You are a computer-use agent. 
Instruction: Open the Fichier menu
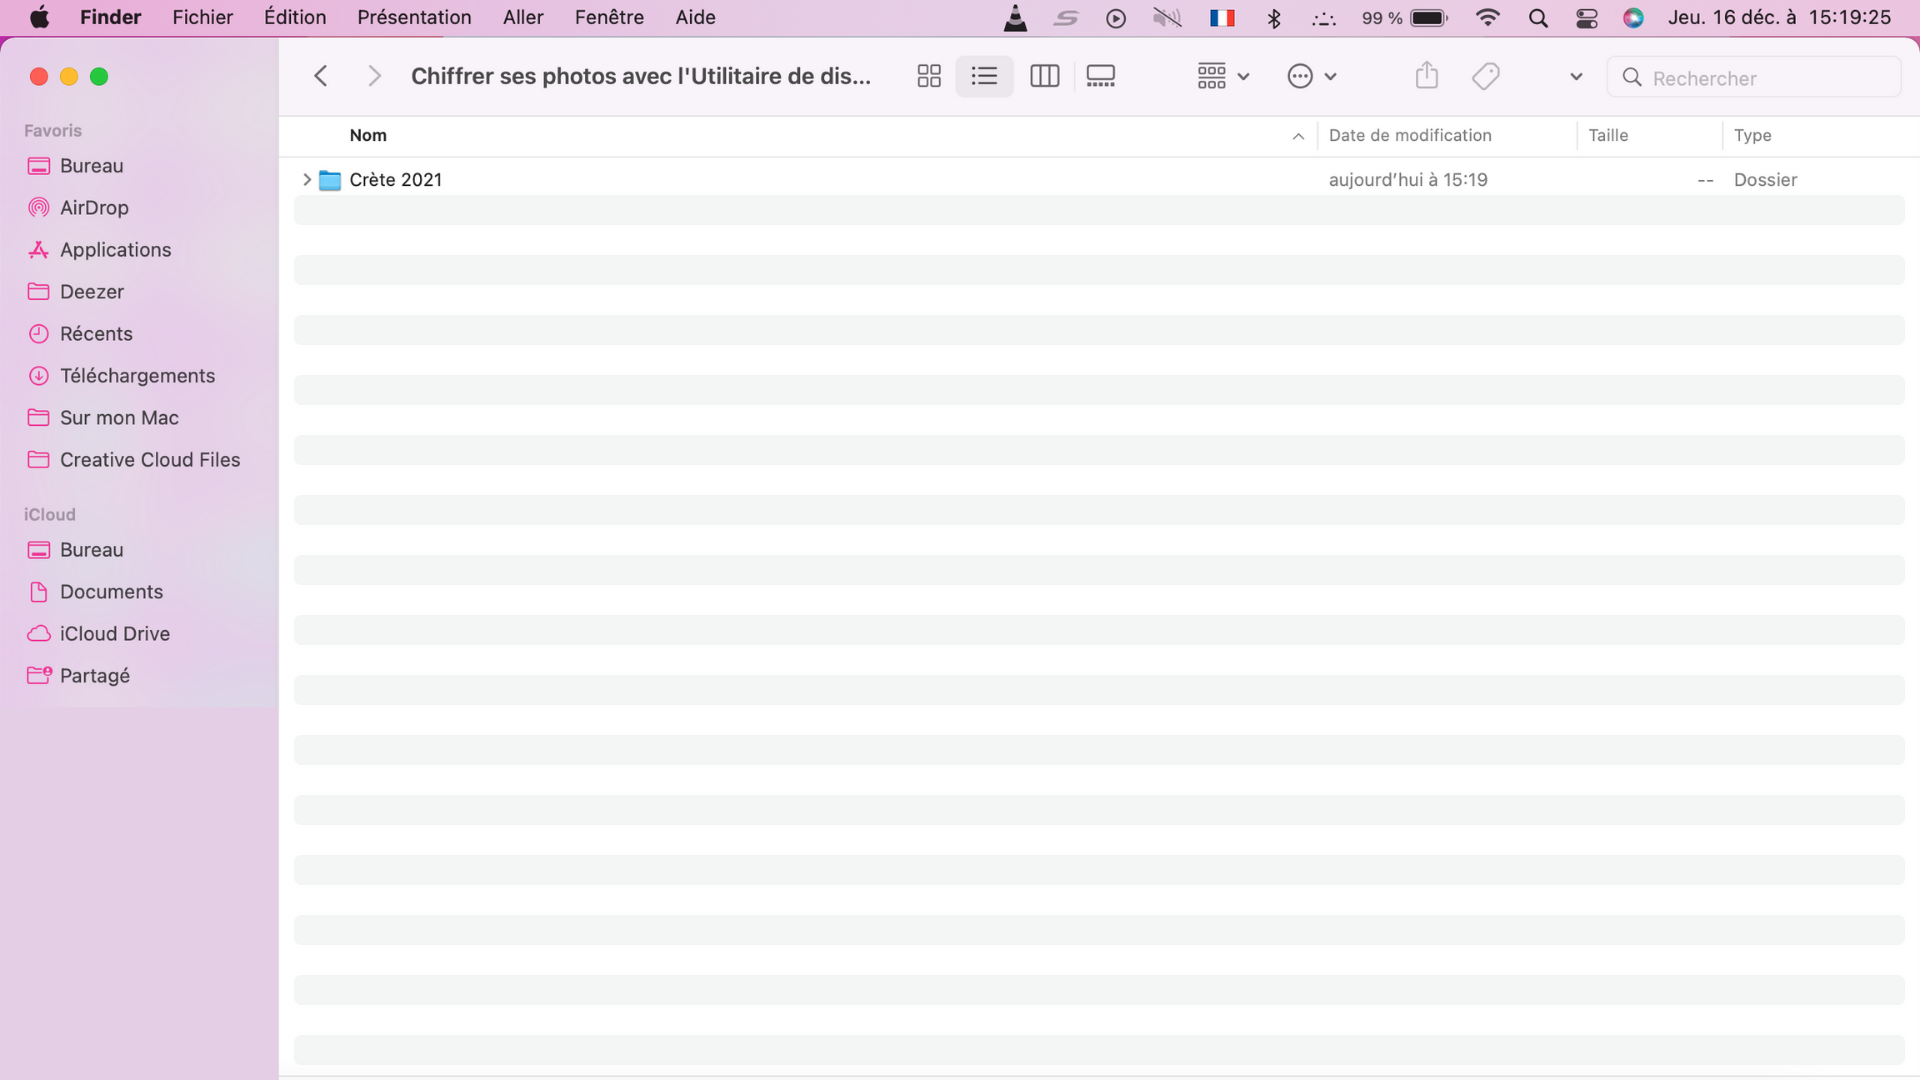[202, 18]
